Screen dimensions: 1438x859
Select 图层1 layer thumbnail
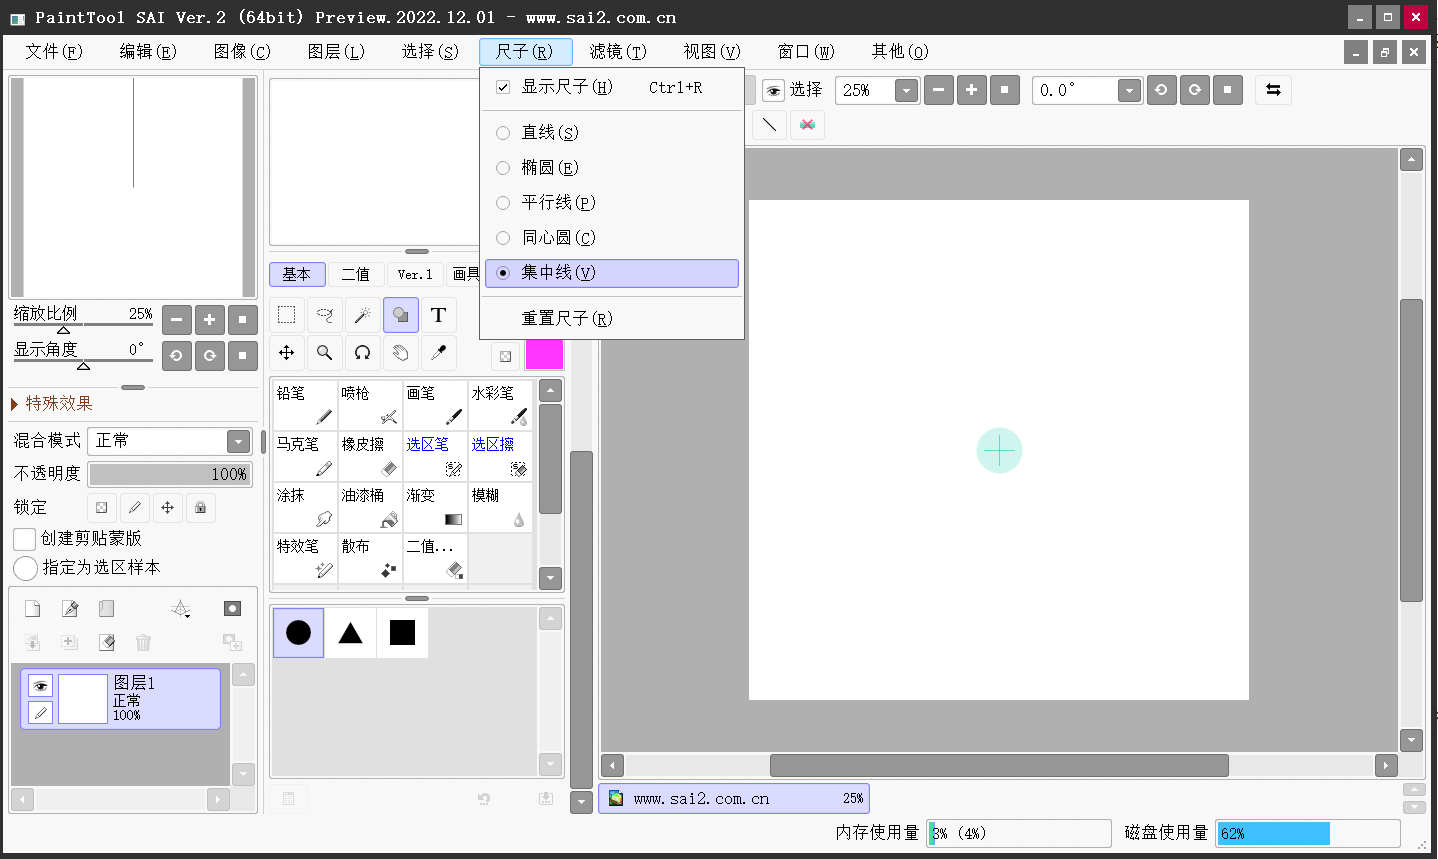click(83, 699)
